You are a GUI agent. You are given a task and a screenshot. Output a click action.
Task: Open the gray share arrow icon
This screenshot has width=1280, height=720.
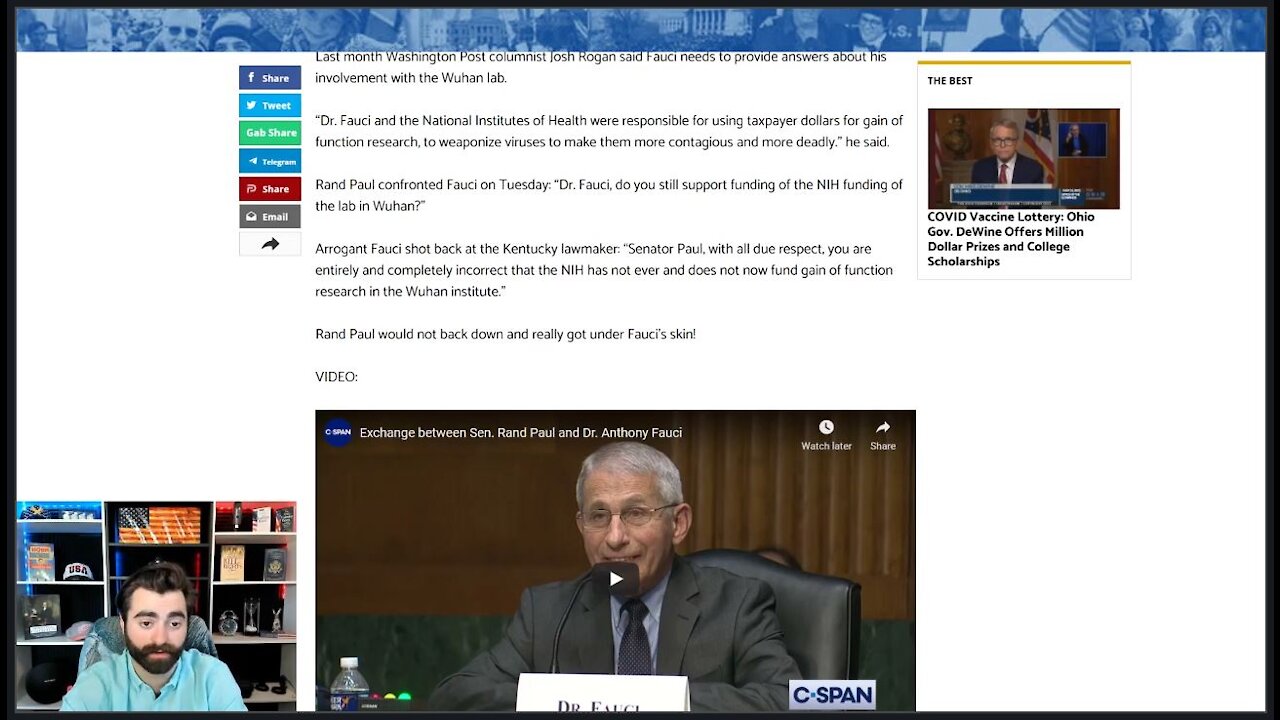pyautogui.click(x=270, y=244)
